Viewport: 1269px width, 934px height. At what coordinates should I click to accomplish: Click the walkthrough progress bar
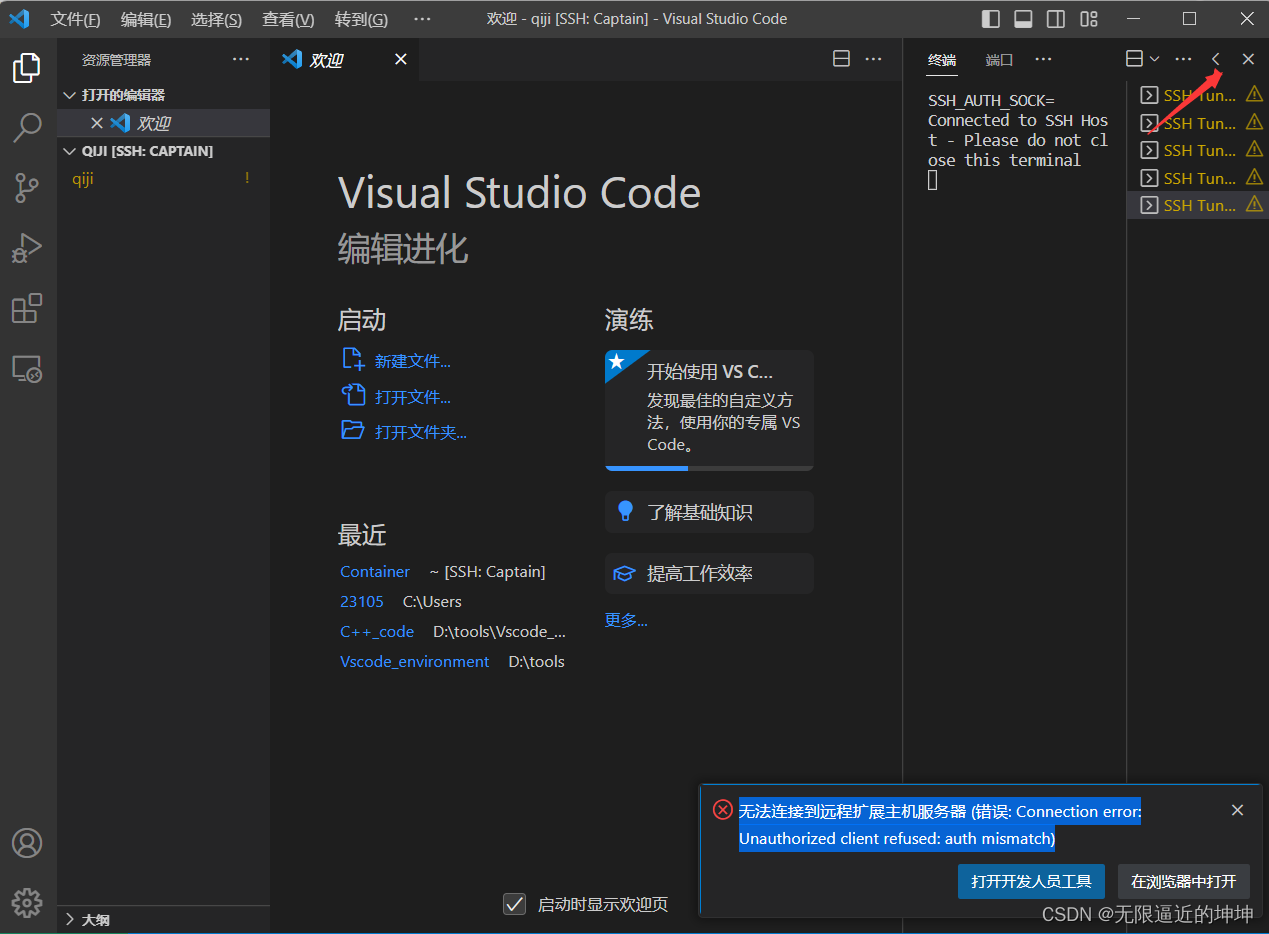[709, 468]
